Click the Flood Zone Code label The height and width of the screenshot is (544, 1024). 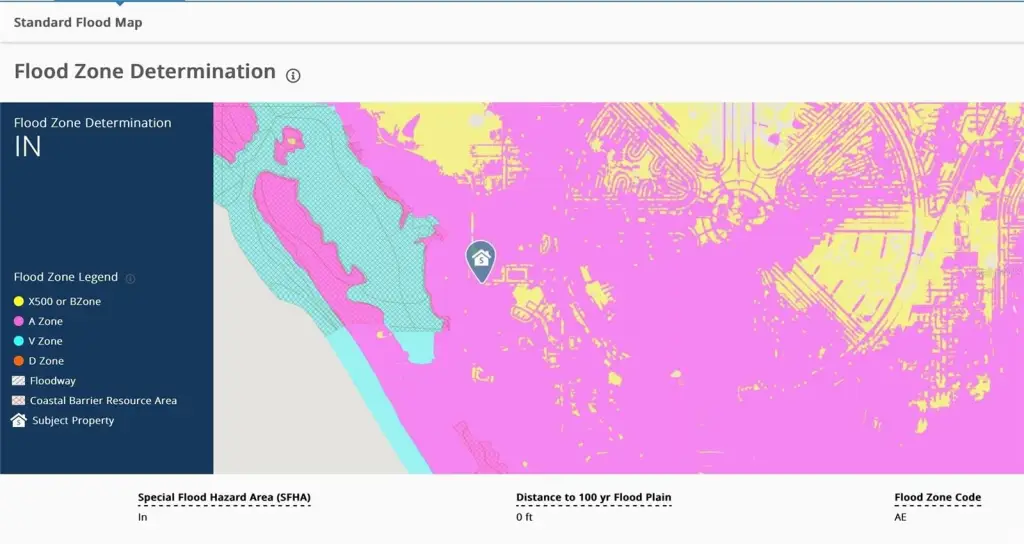click(937, 498)
